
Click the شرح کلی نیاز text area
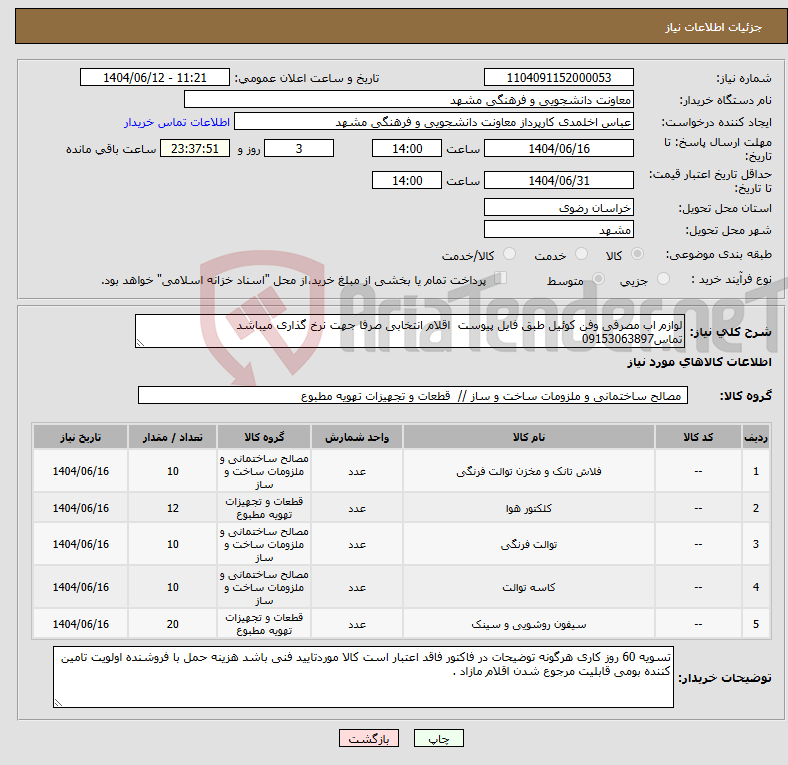(410, 331)
